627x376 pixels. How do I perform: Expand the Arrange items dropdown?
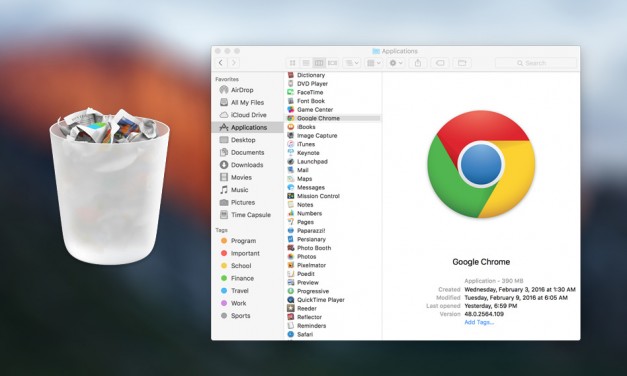click(x=352, y=63)
